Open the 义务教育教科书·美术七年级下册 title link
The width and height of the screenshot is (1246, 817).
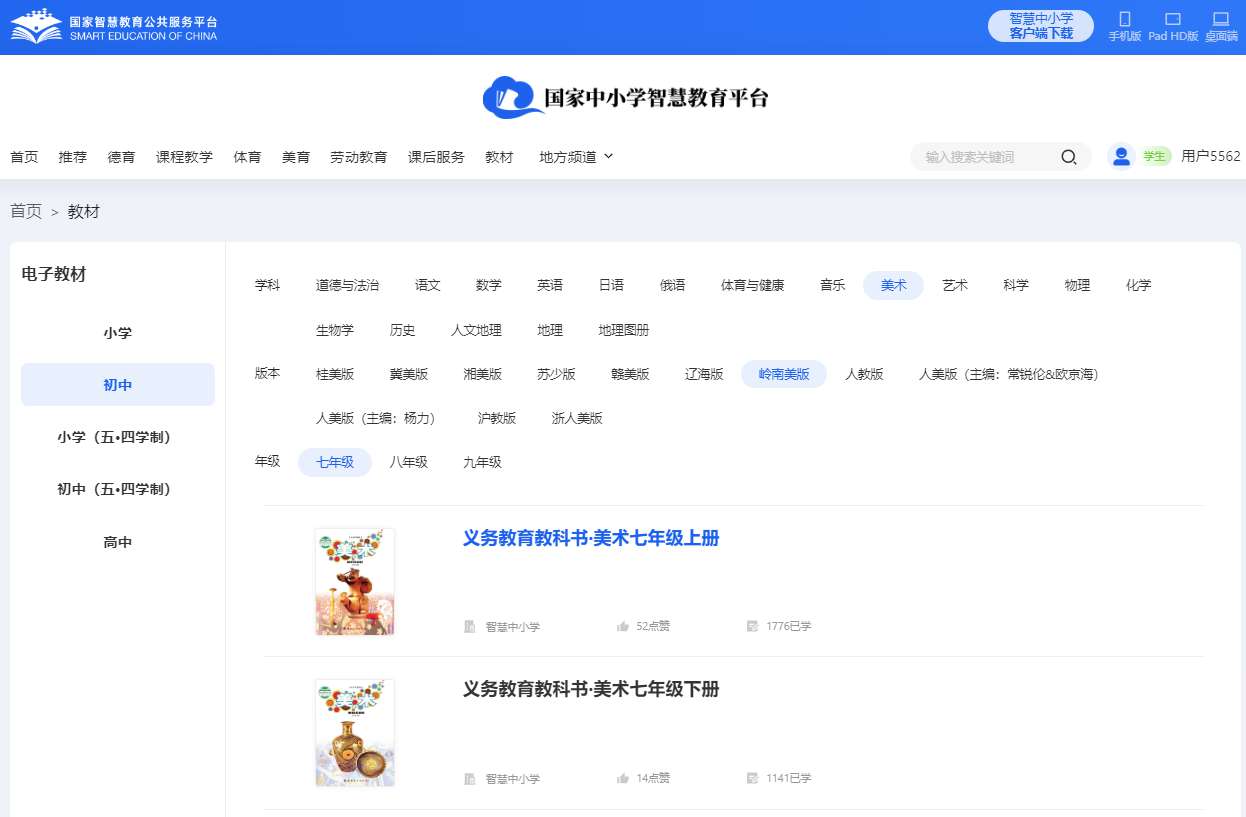point(591,689)
